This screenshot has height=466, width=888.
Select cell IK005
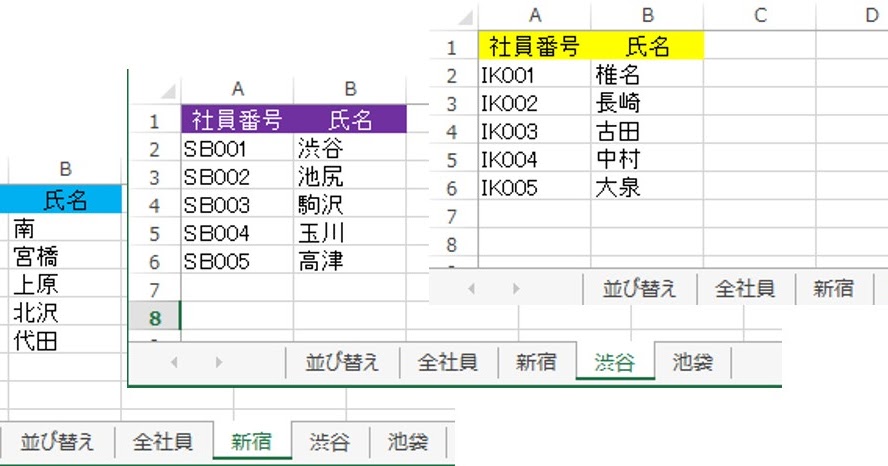(535, 188)
